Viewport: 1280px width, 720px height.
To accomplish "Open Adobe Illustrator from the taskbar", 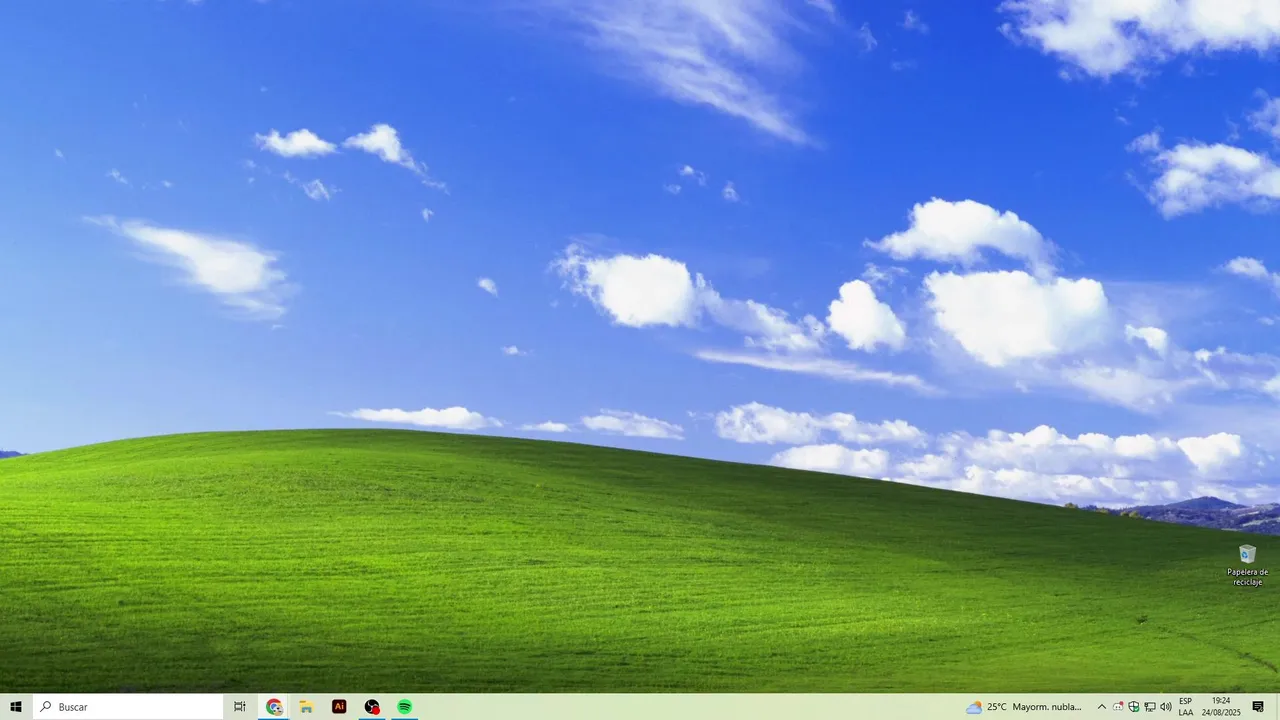I will pyautogui.click(x=339, y=707).
